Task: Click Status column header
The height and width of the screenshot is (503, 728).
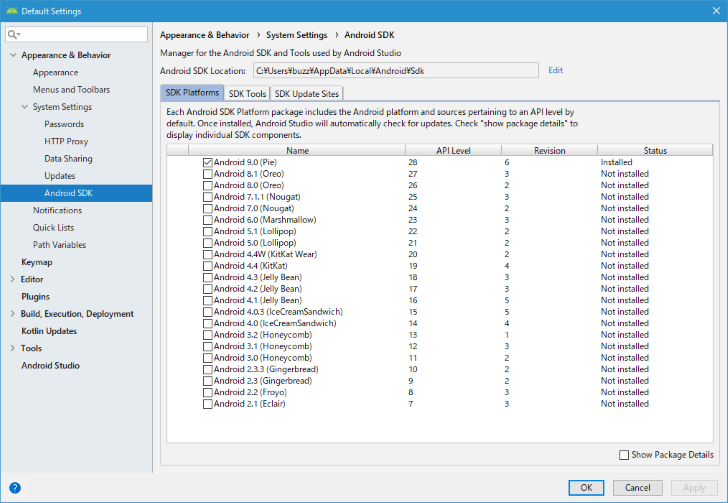Action: coord(655,150)
